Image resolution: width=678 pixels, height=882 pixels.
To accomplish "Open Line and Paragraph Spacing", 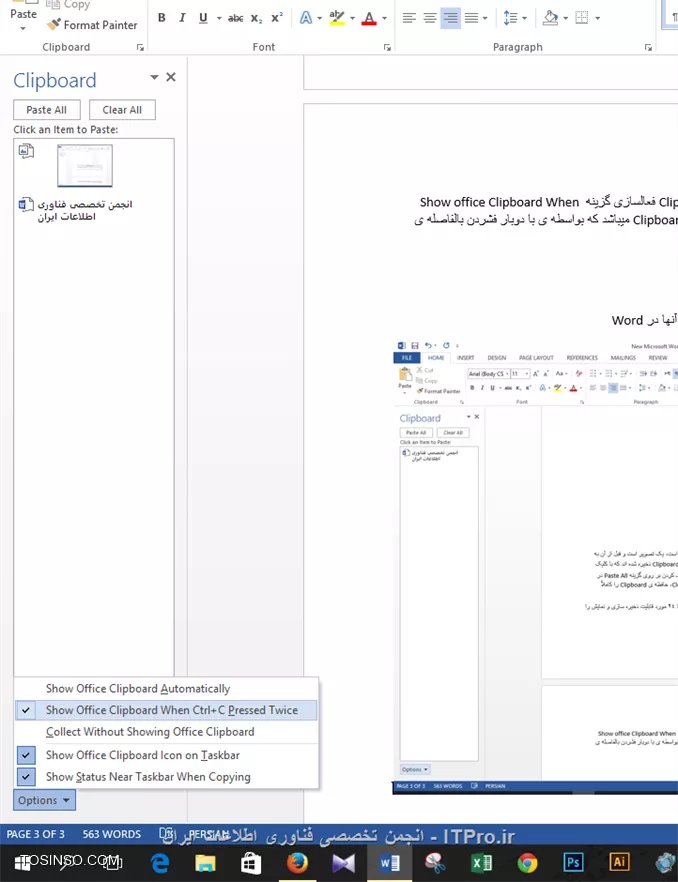I will click(x=510, y=18).
